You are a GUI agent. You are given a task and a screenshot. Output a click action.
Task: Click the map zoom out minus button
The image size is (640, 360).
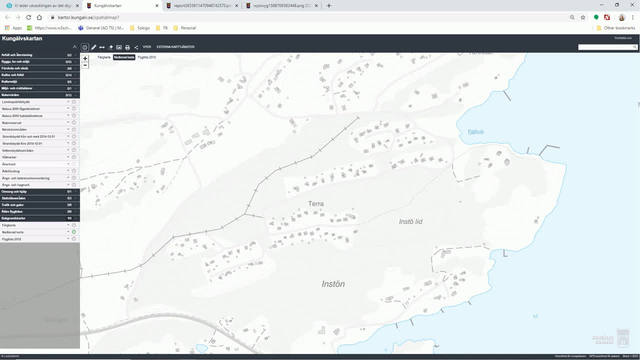(85, 65)
